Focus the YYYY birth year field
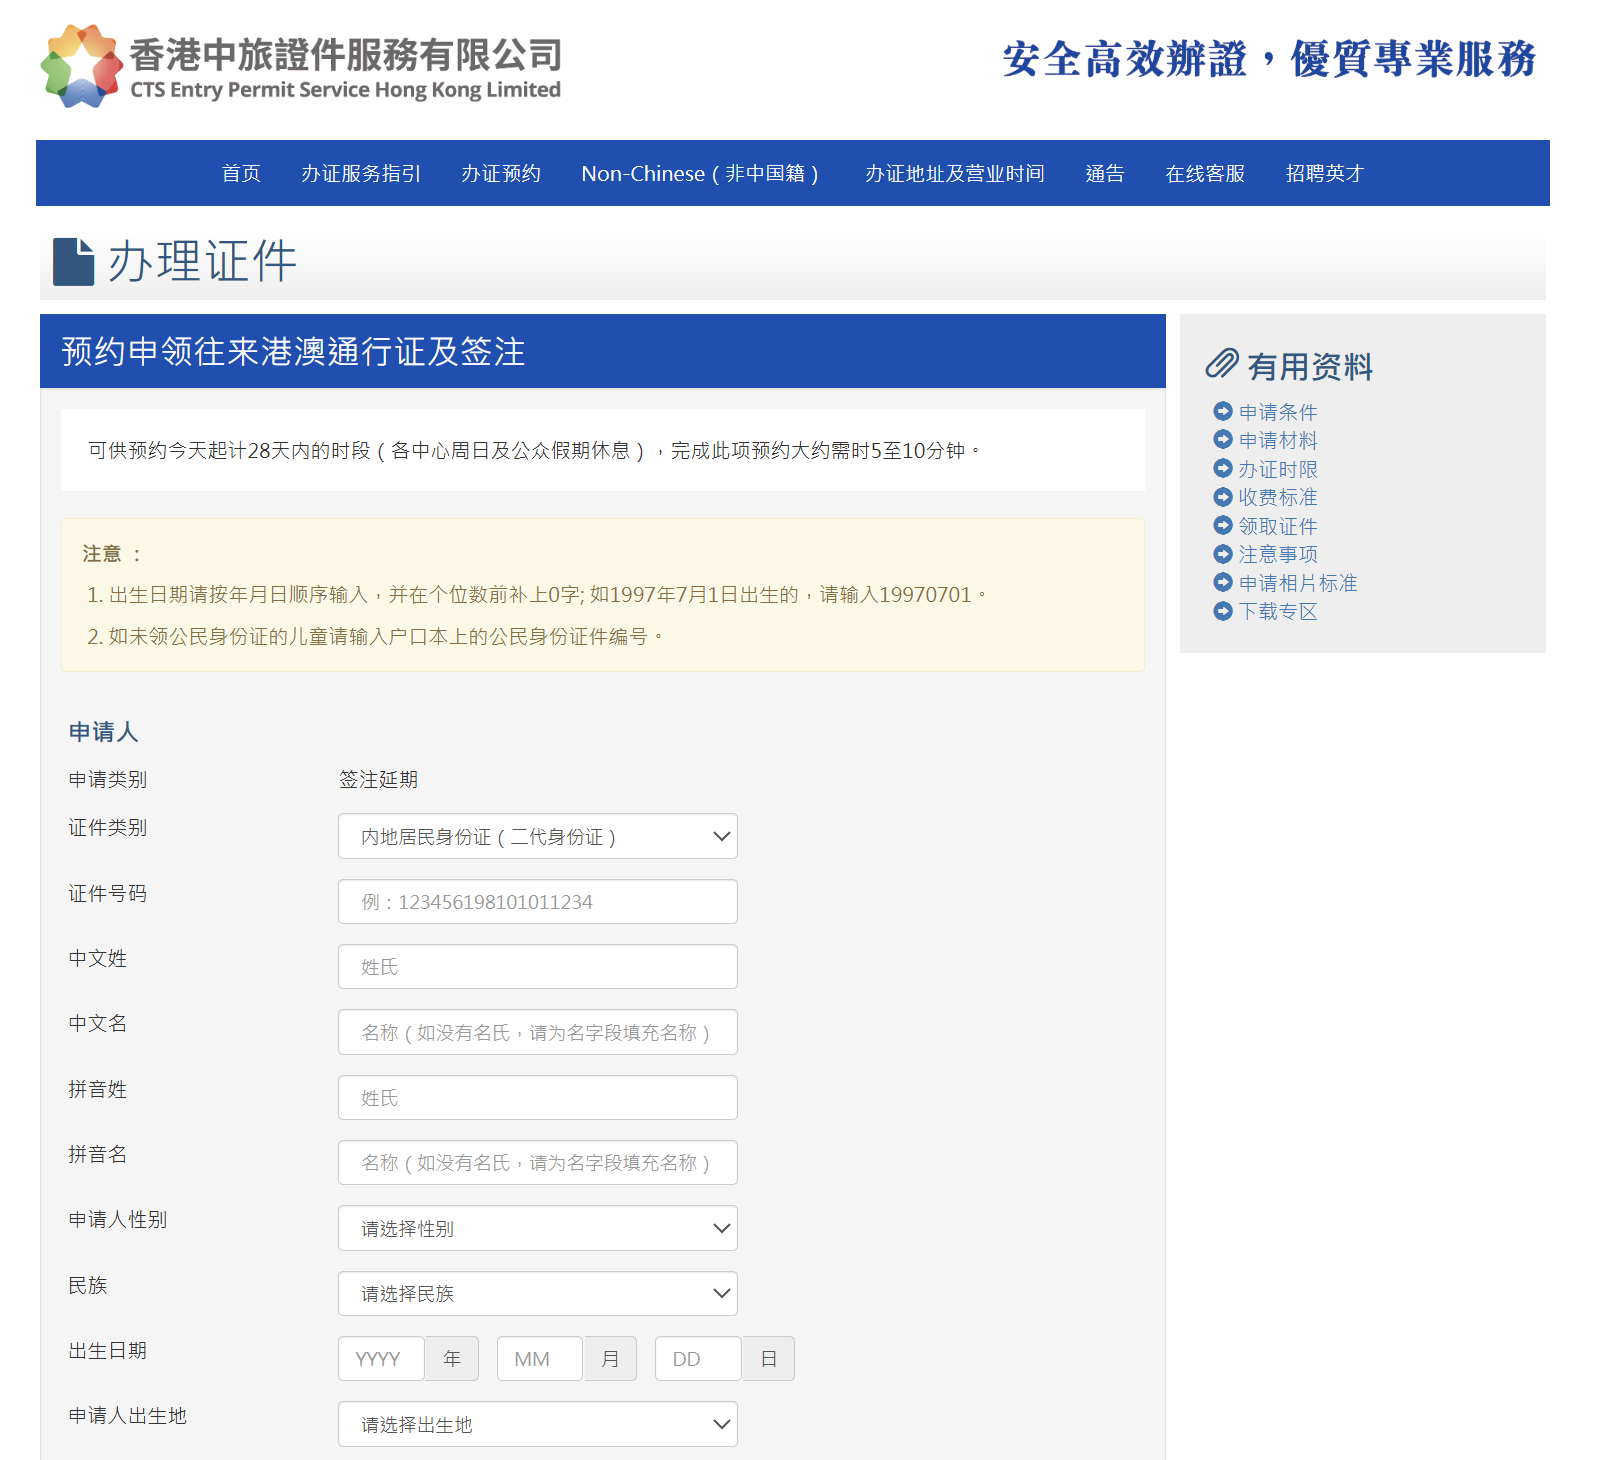Image resolution: width=1608 pixels, height=1460 pixels. click(x=381, y=1358)
